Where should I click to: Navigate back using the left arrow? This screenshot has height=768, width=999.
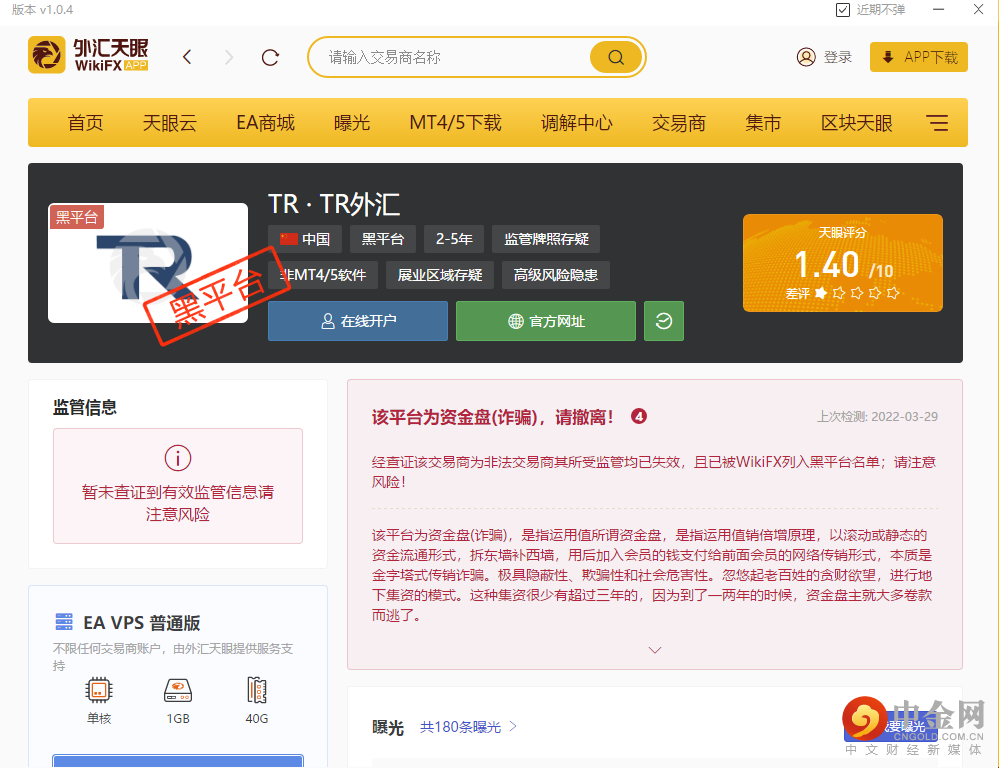tap(187, 57)
